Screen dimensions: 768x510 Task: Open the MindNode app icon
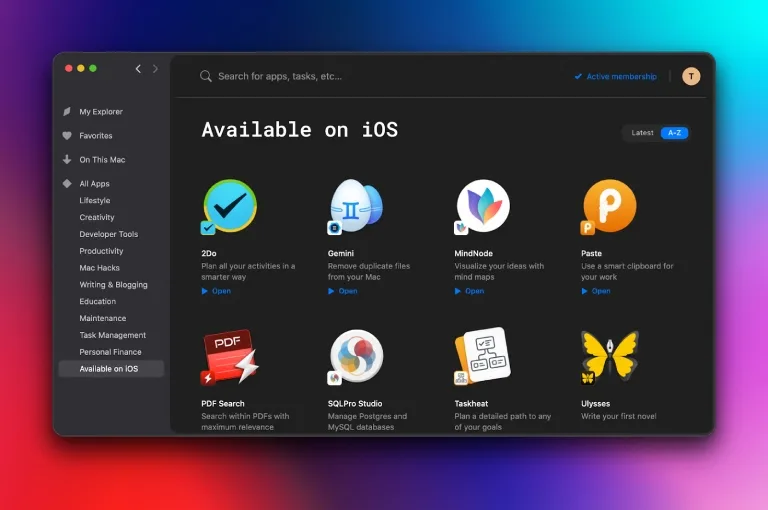pos(483,206)
